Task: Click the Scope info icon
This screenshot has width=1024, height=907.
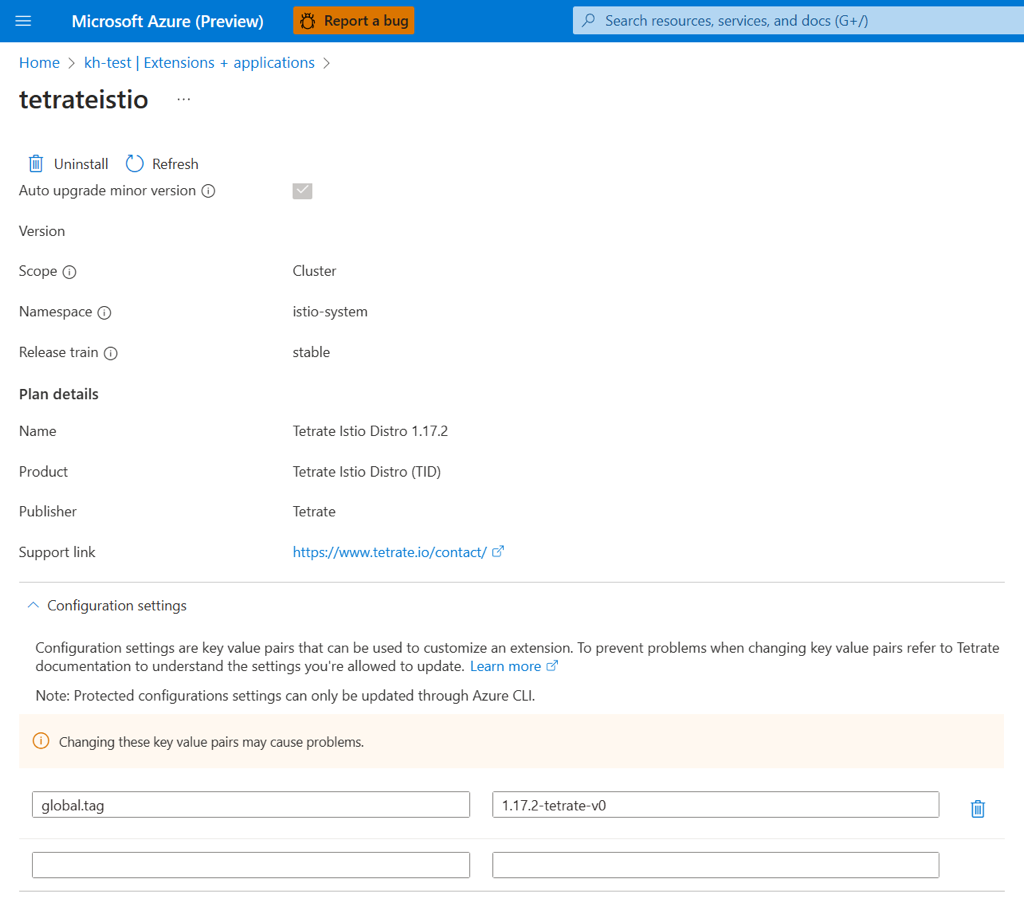Action: pos(71,271)
